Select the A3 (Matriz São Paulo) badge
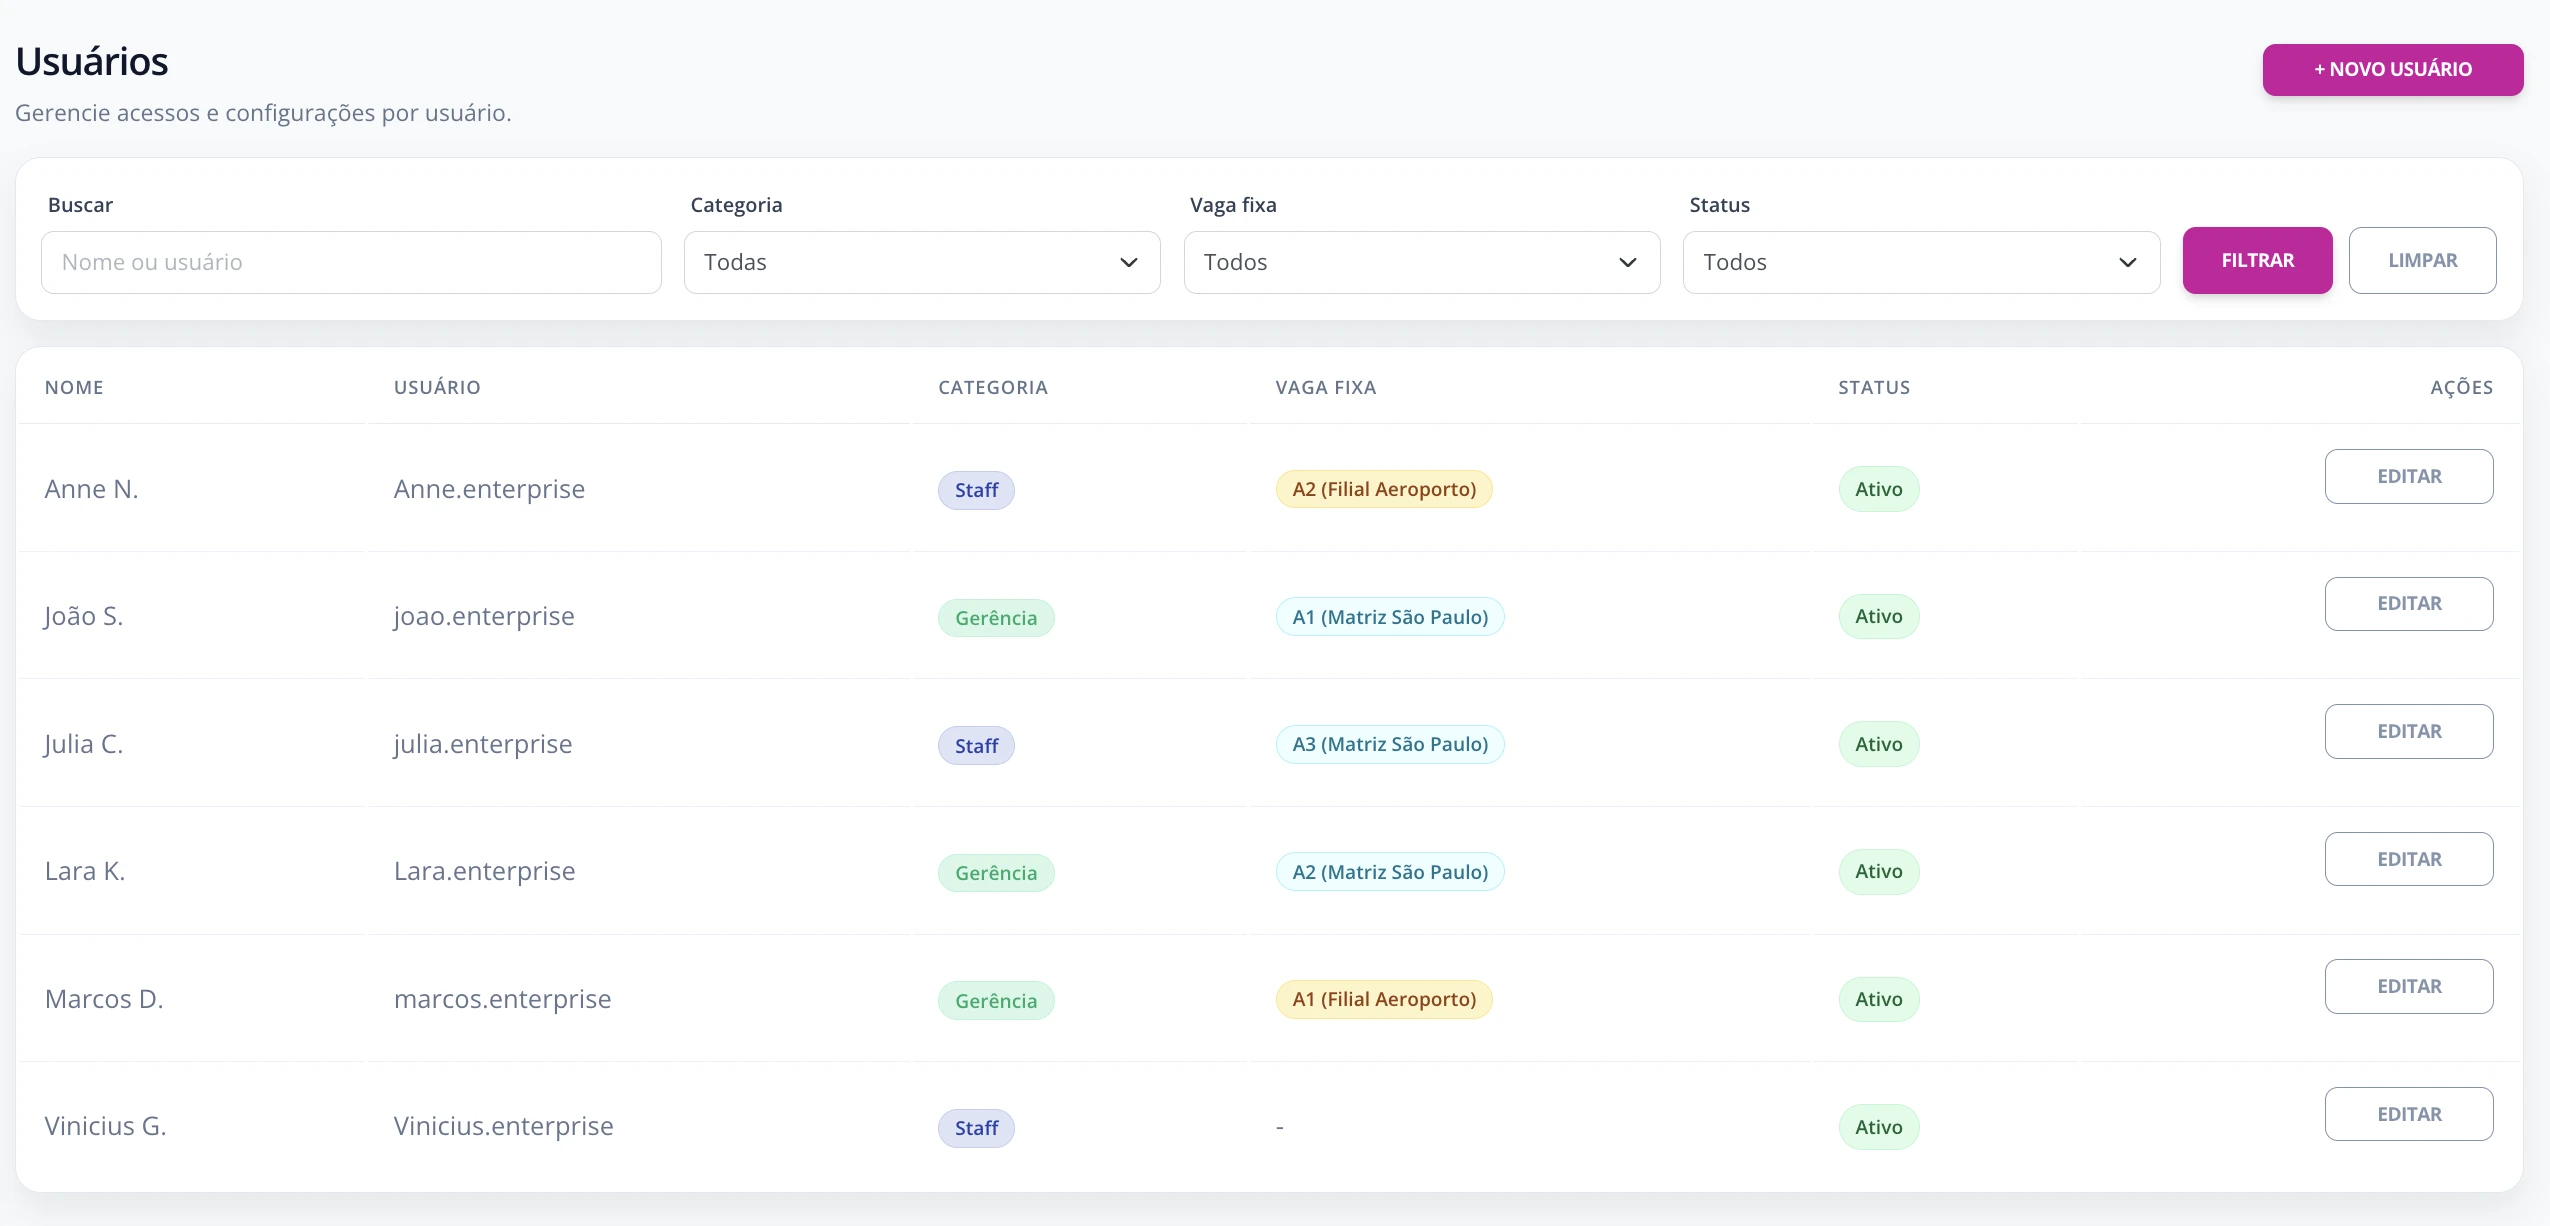The width and height of the screenshot is (2550, 1226). [x=1390, y=744]
